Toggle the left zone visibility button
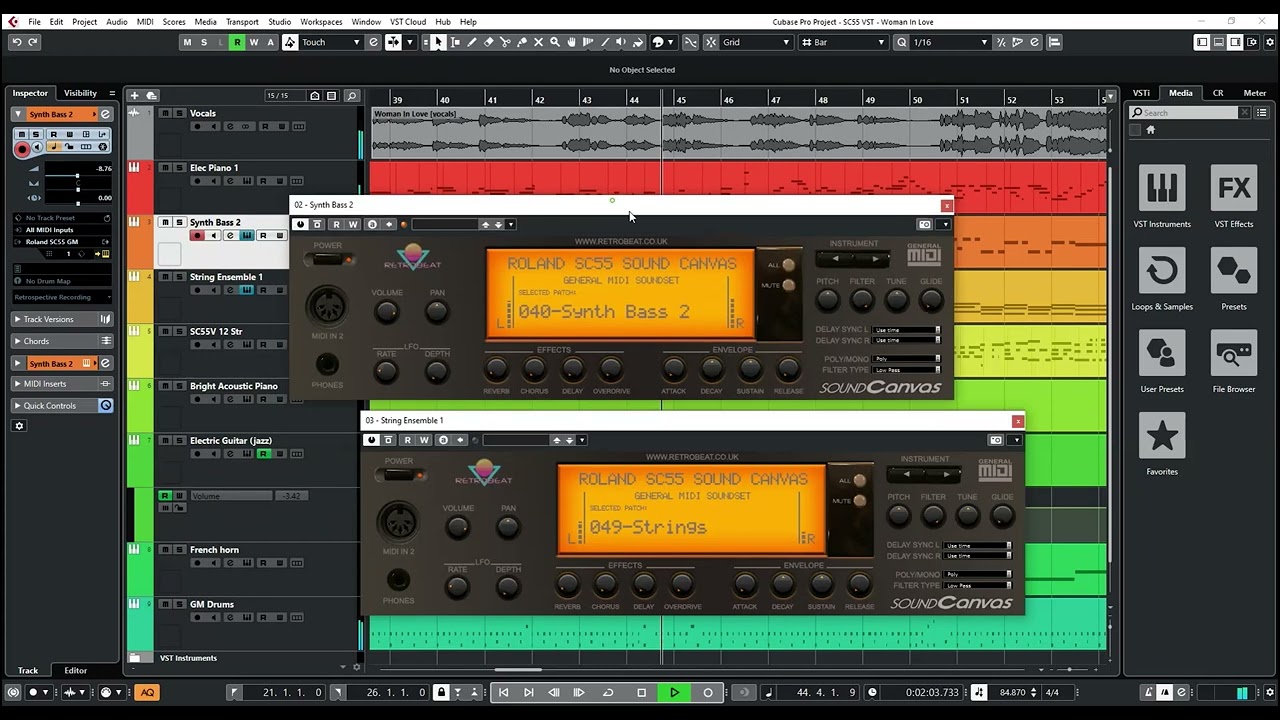 pos(1202,42)
